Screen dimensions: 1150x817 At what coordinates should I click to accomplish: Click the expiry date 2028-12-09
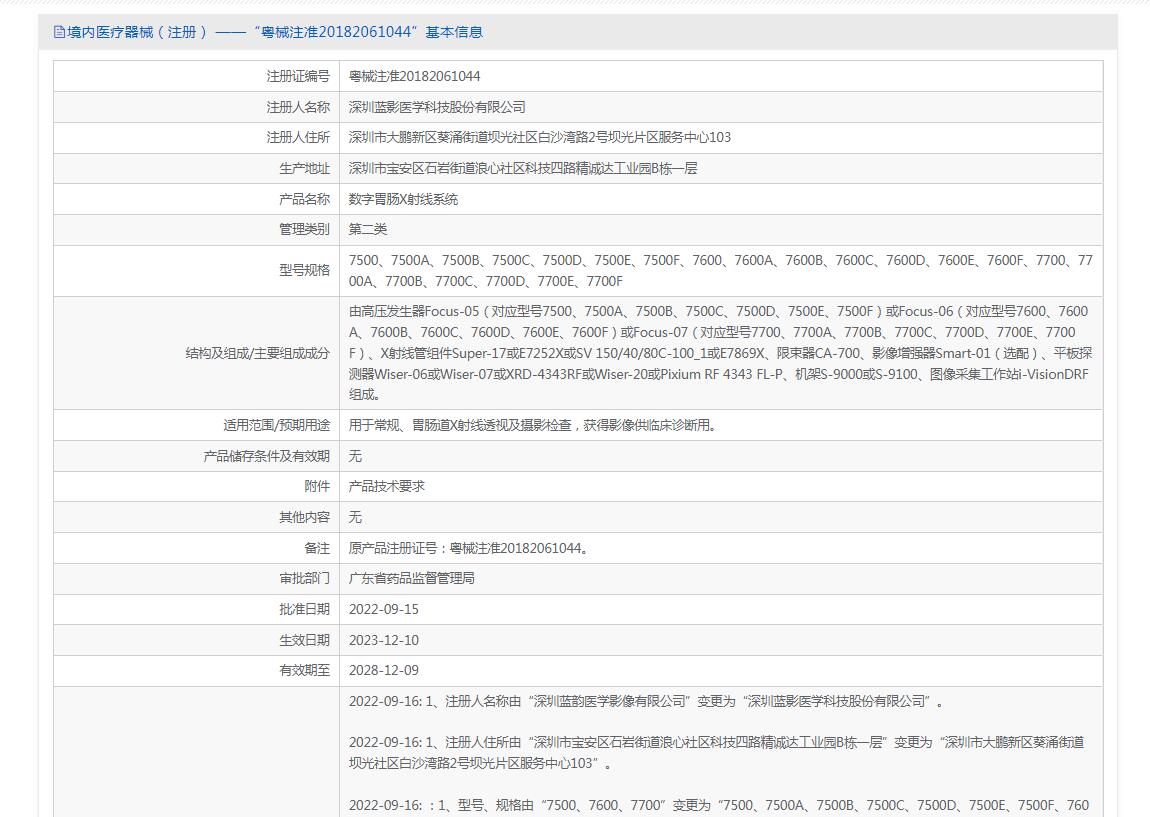click(x=383, y=670)
